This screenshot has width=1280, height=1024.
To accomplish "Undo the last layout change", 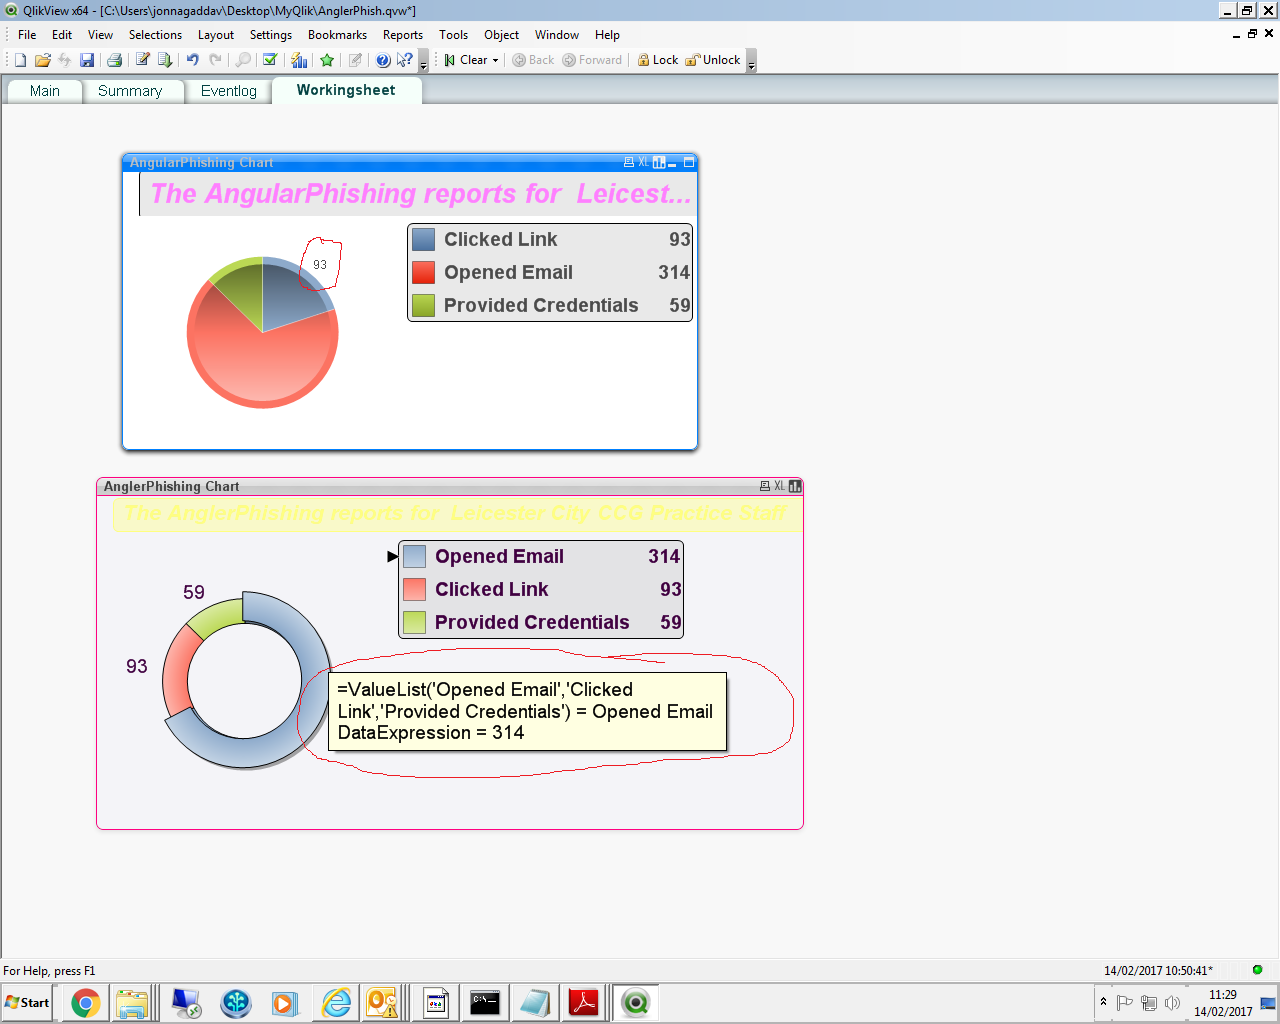I will [193, 60].
